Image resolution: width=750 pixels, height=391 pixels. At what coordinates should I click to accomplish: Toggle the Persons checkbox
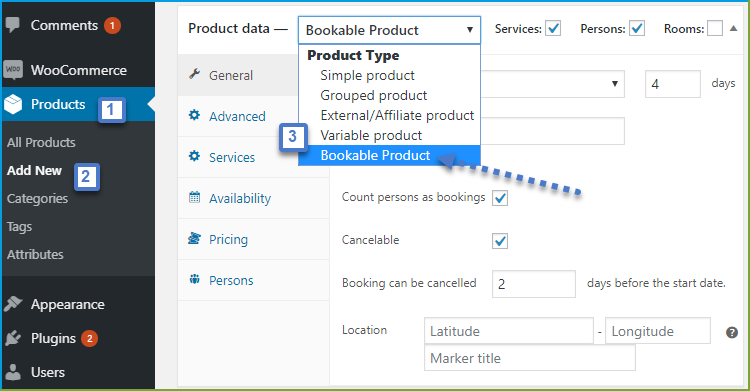637,29
